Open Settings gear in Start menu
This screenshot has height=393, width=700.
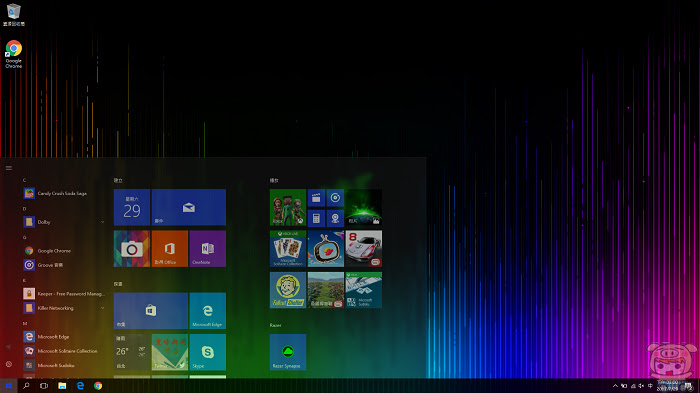[8, 364]
